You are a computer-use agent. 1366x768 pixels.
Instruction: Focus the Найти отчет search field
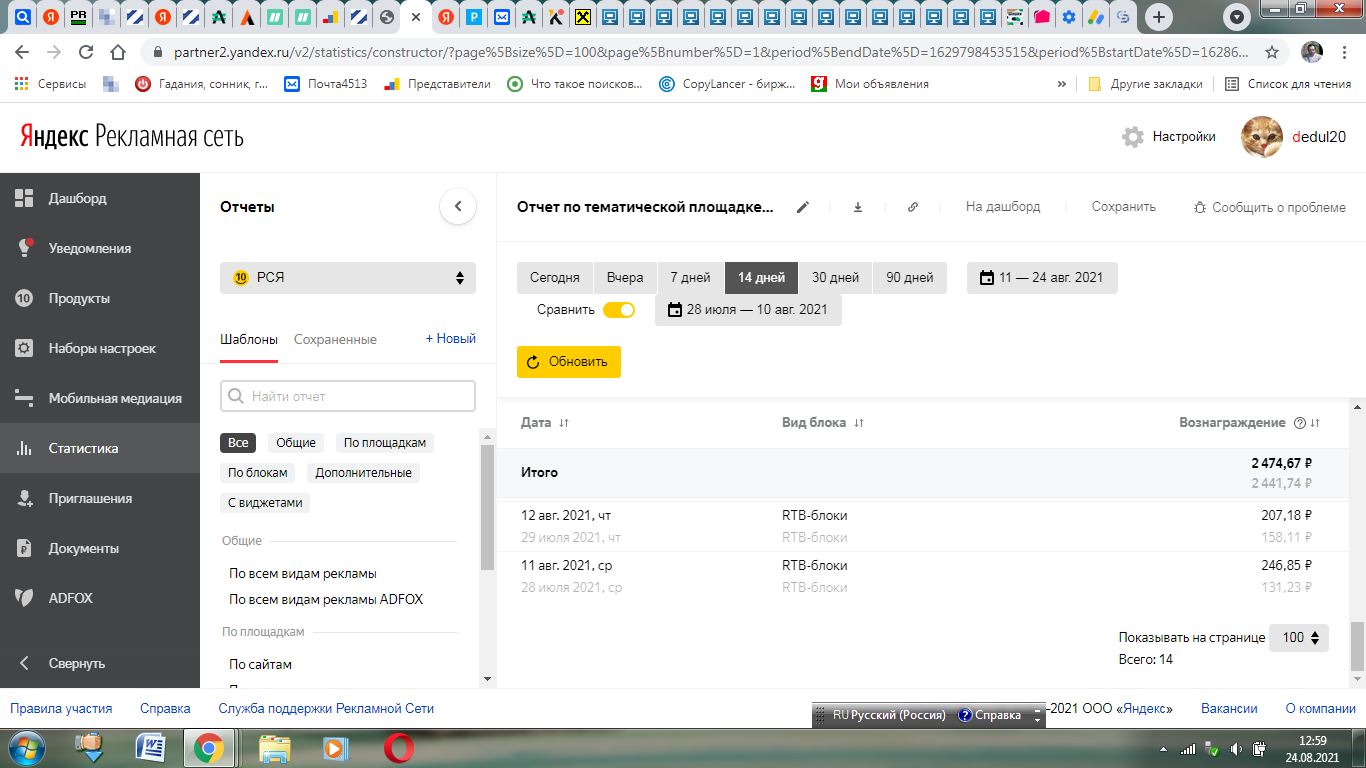348,396
